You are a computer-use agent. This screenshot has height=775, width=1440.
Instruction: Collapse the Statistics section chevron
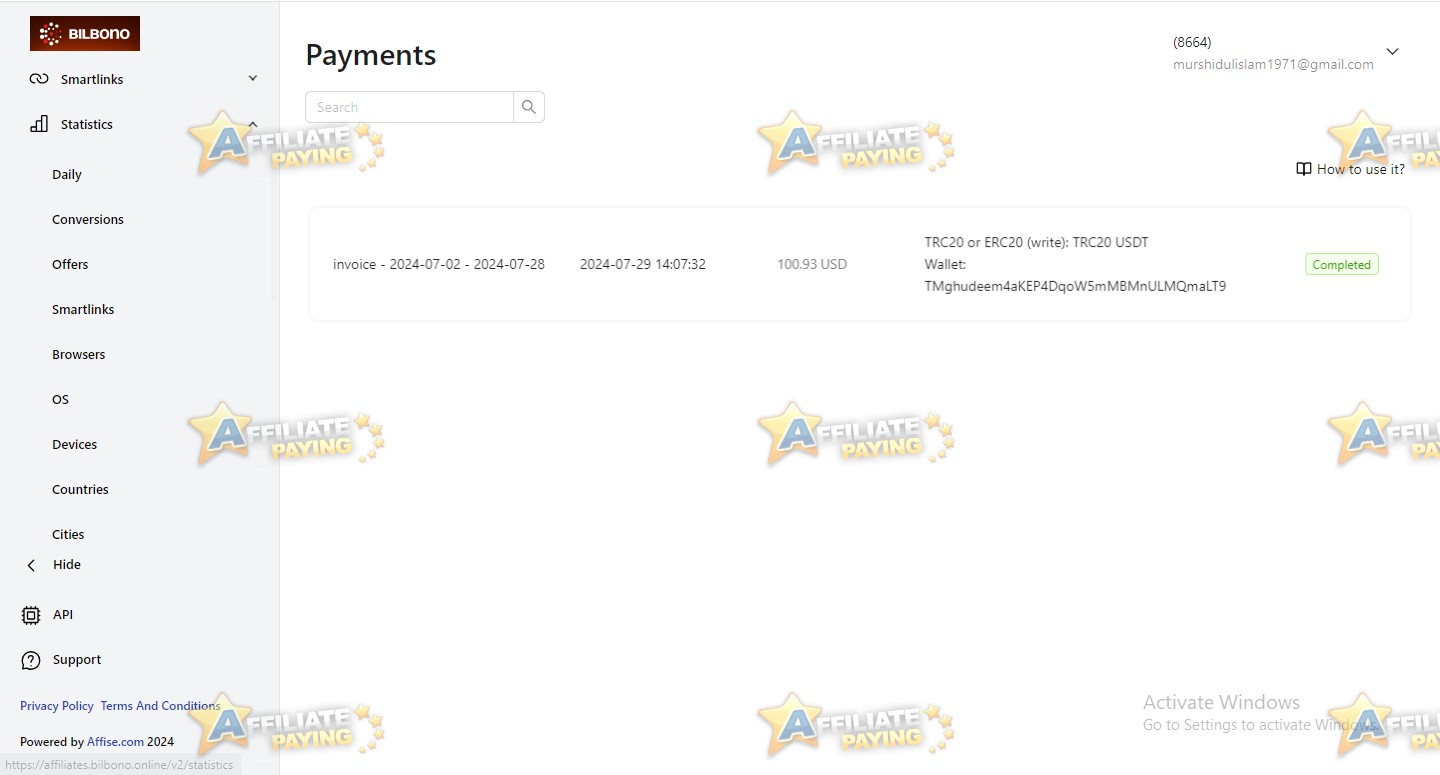tap(253, 123)
